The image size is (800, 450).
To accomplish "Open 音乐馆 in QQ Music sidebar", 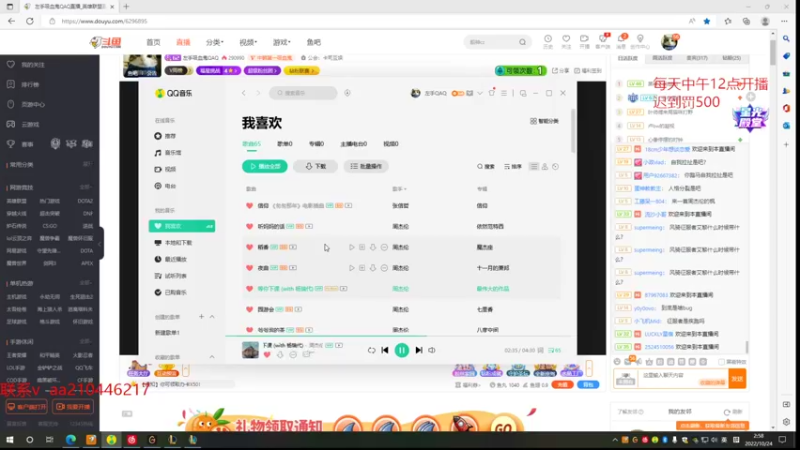I will [168, 153].
